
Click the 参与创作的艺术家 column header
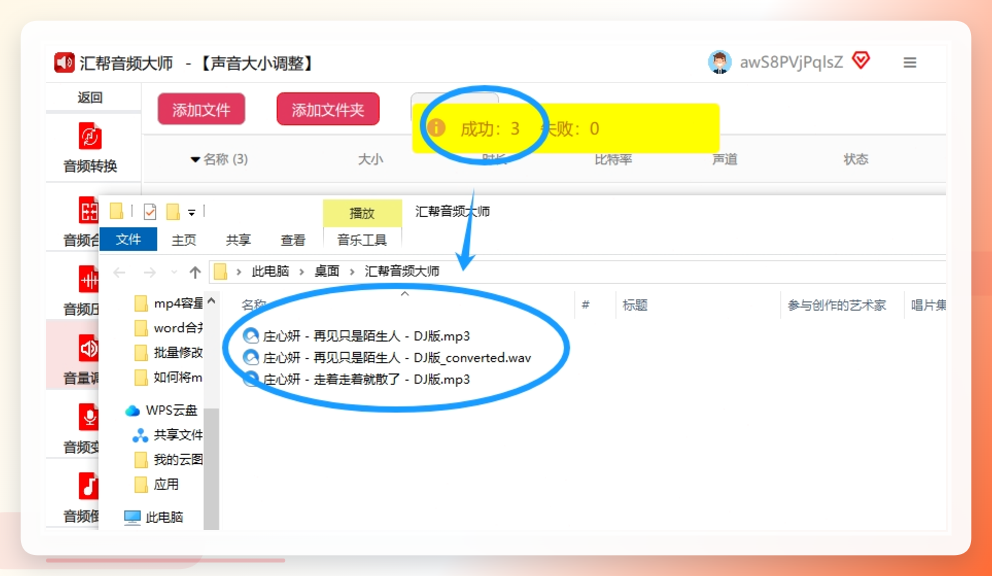click(x=836, y=305)
